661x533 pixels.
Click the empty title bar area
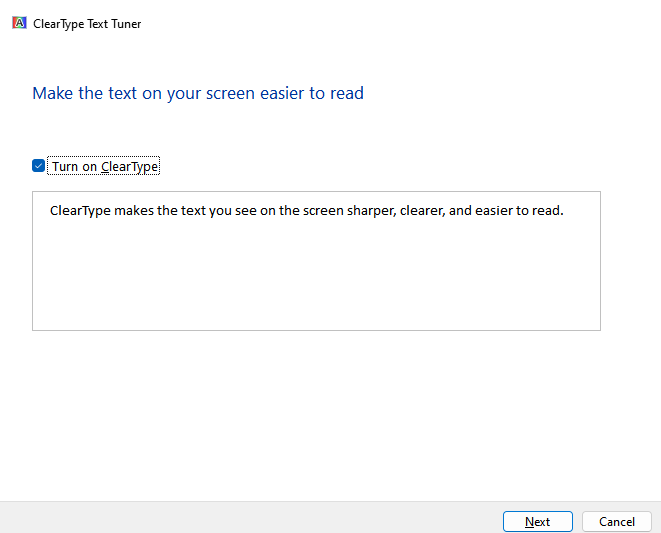pos(400,23)
